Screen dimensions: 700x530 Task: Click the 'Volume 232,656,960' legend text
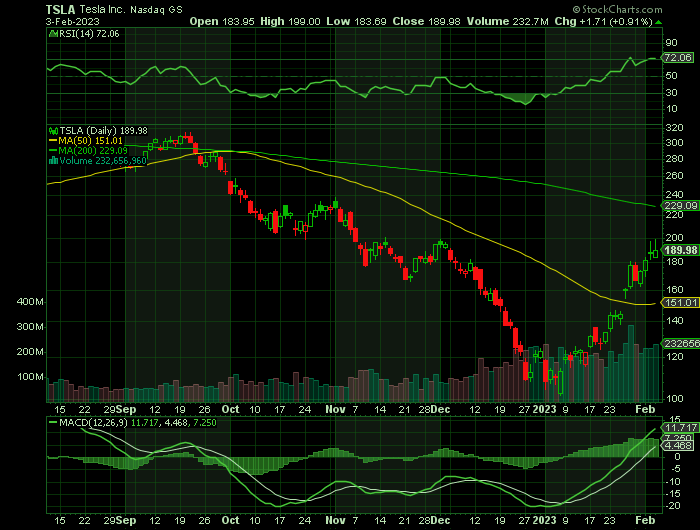(103, 161)
